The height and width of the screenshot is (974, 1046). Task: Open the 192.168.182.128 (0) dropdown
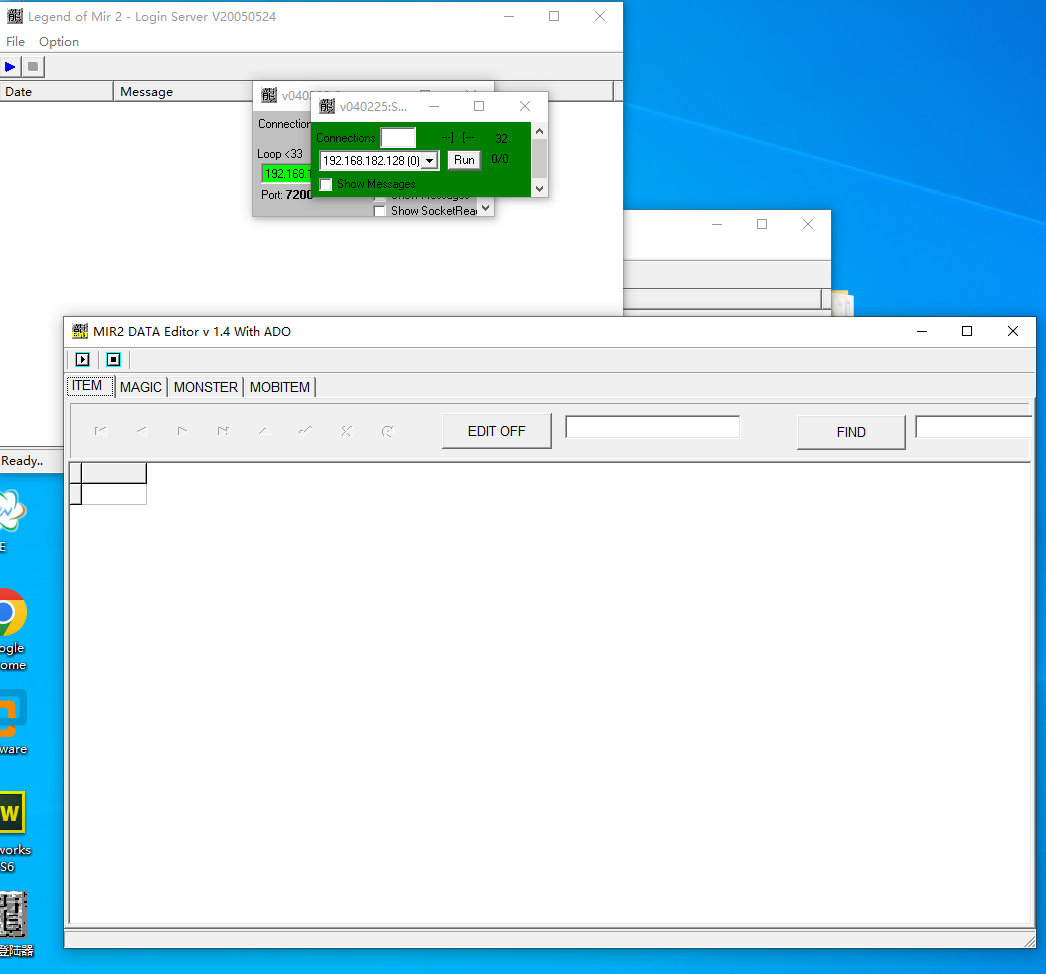(430, 161)
